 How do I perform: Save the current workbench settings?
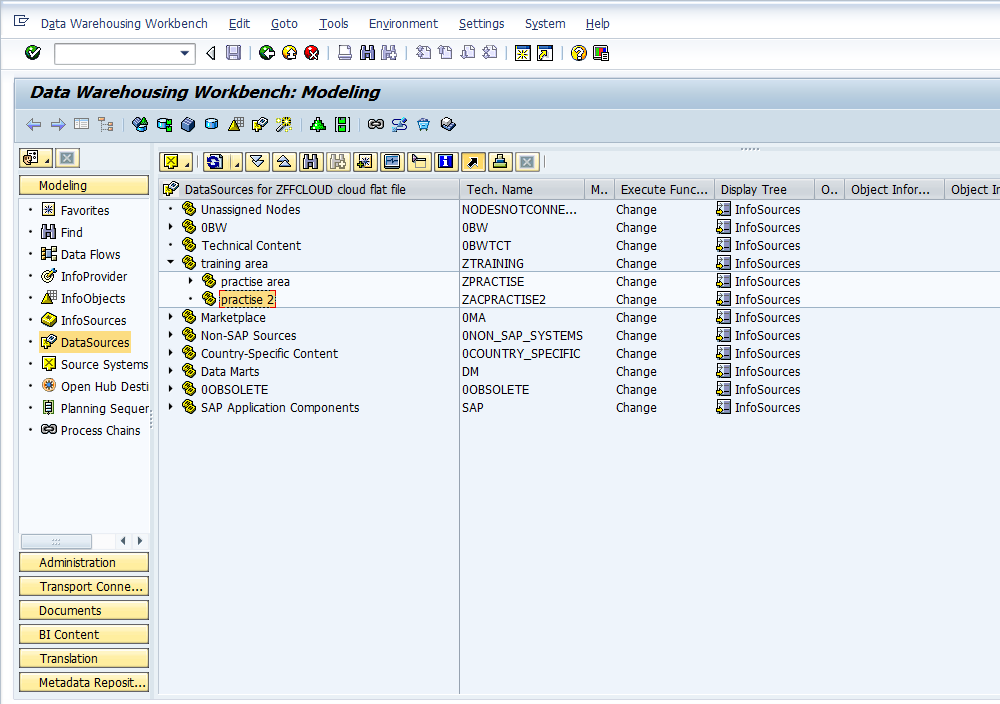tap(234, 52)
